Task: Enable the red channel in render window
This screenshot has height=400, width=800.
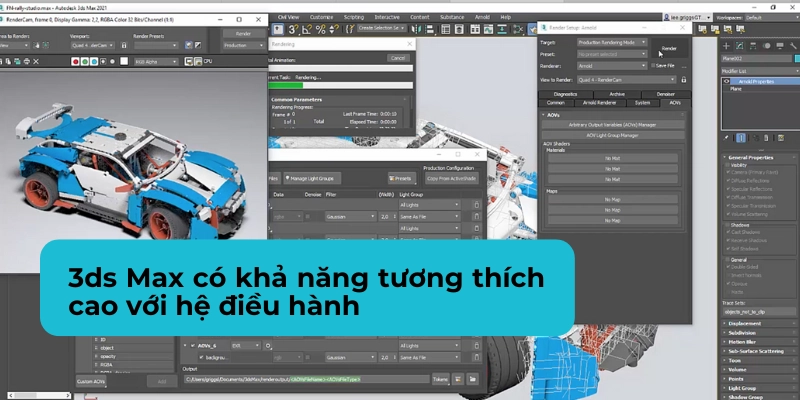Action: pos(76,62)
